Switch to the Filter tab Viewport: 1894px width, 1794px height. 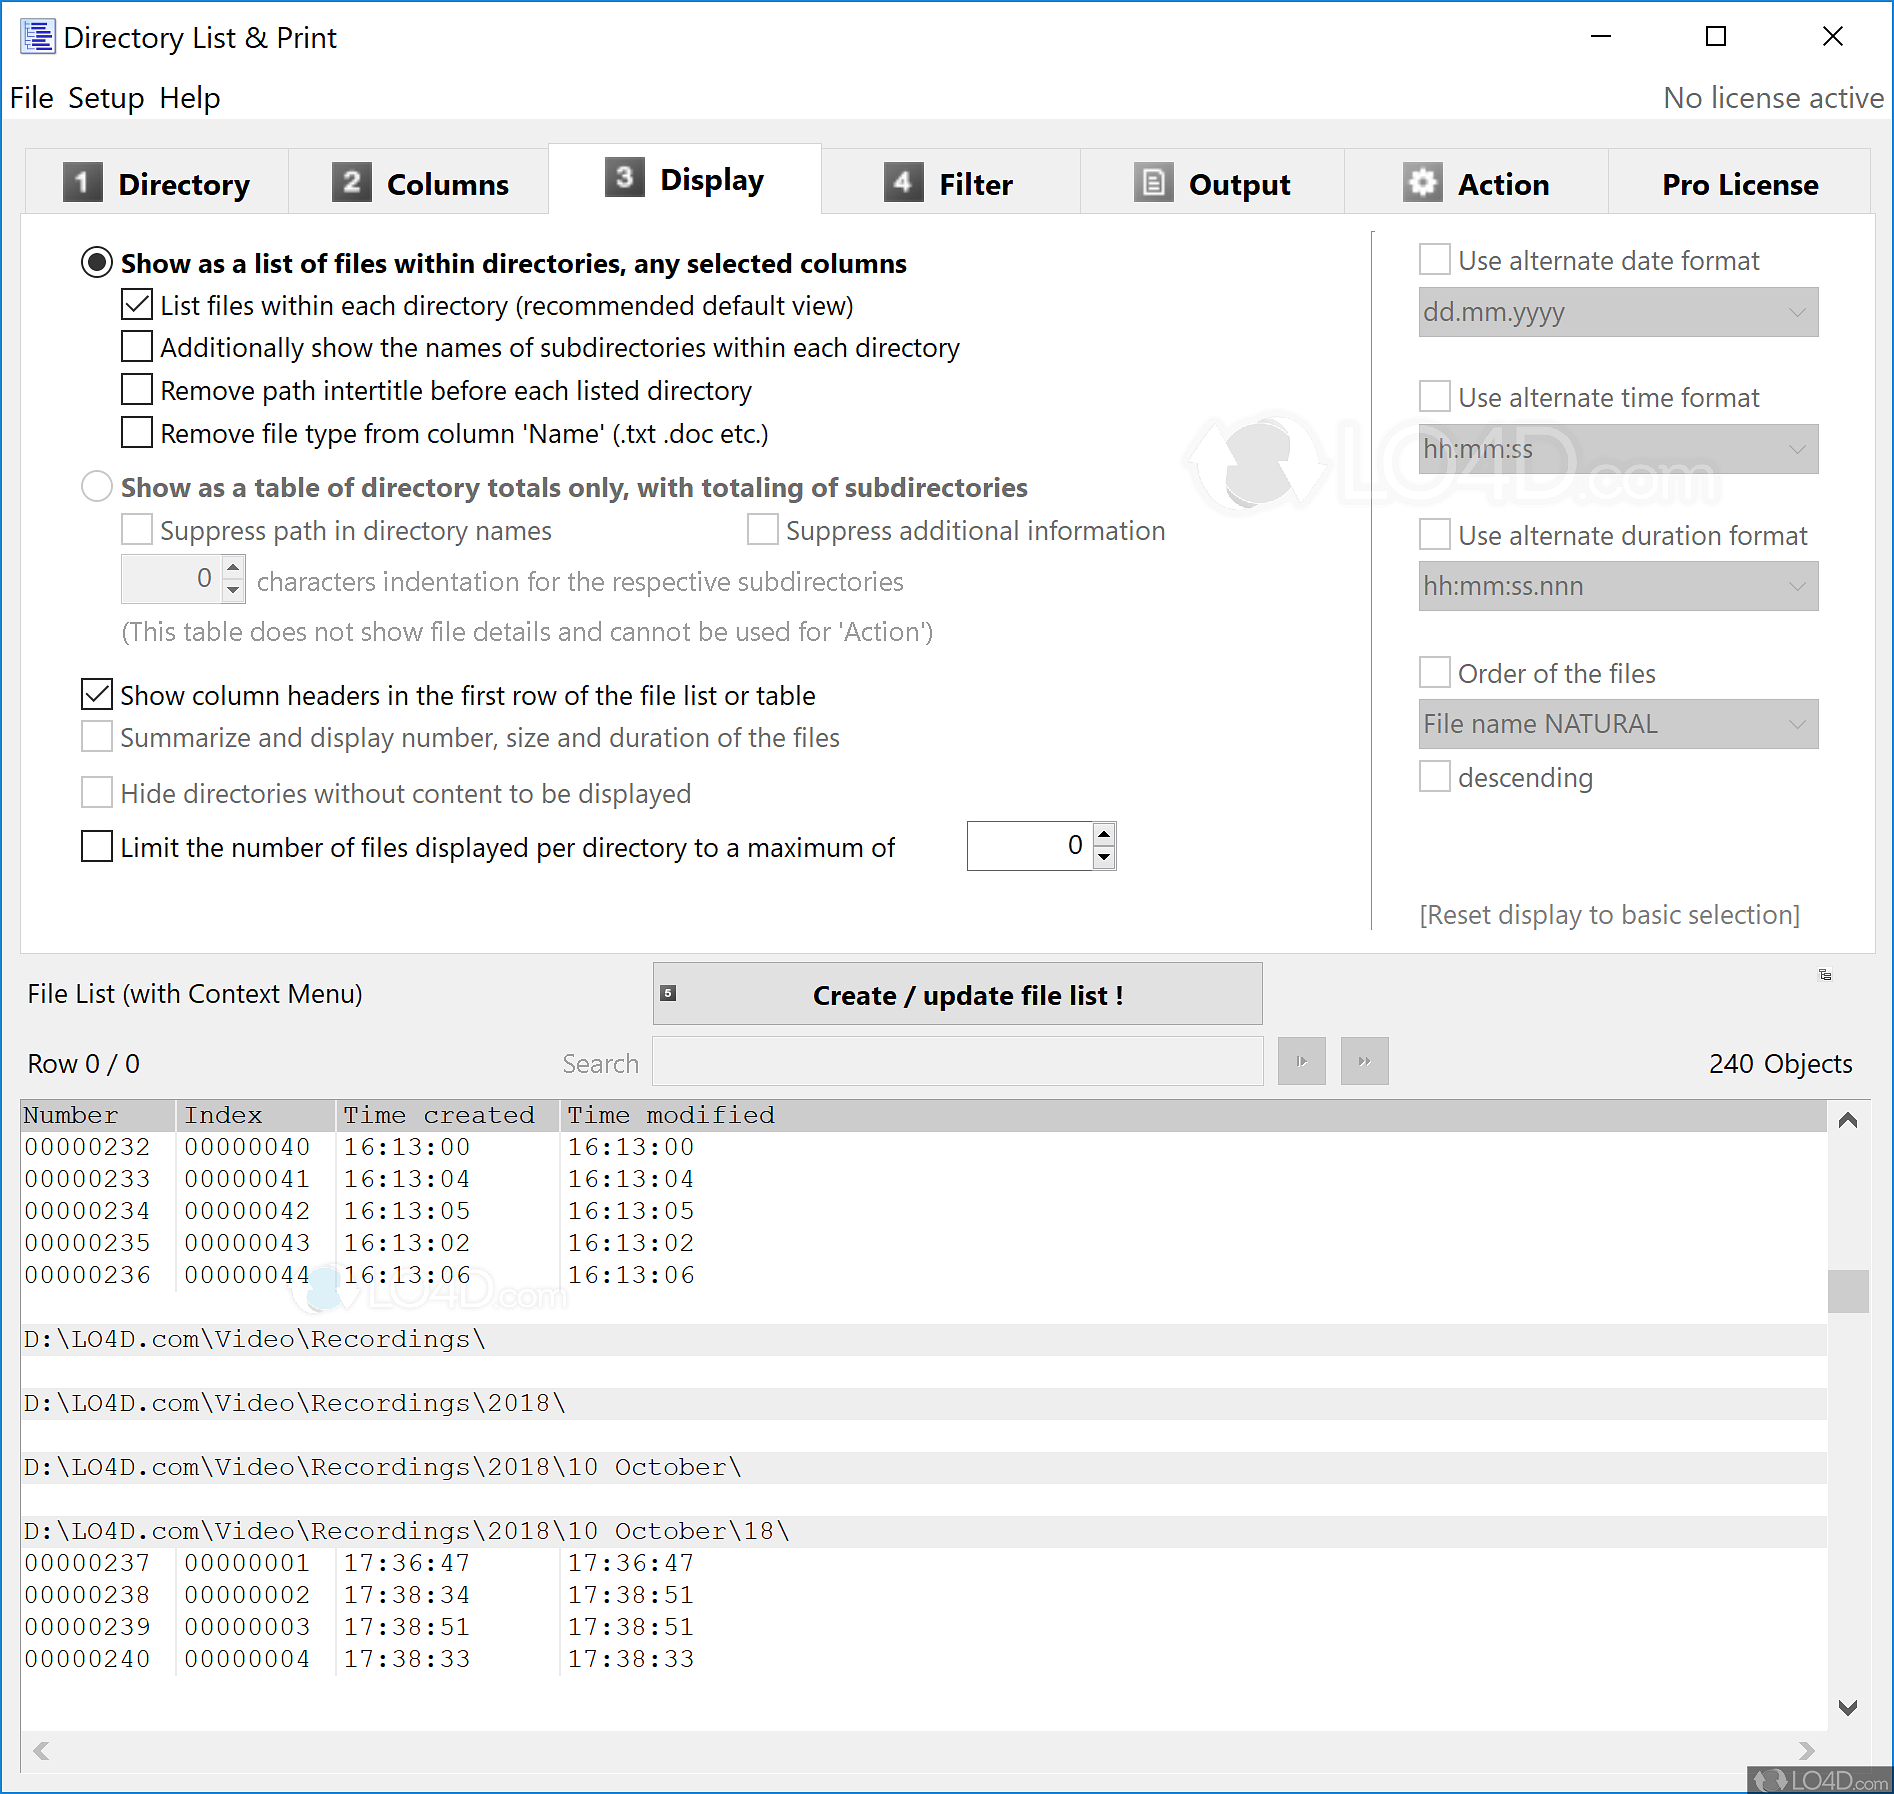950,183
